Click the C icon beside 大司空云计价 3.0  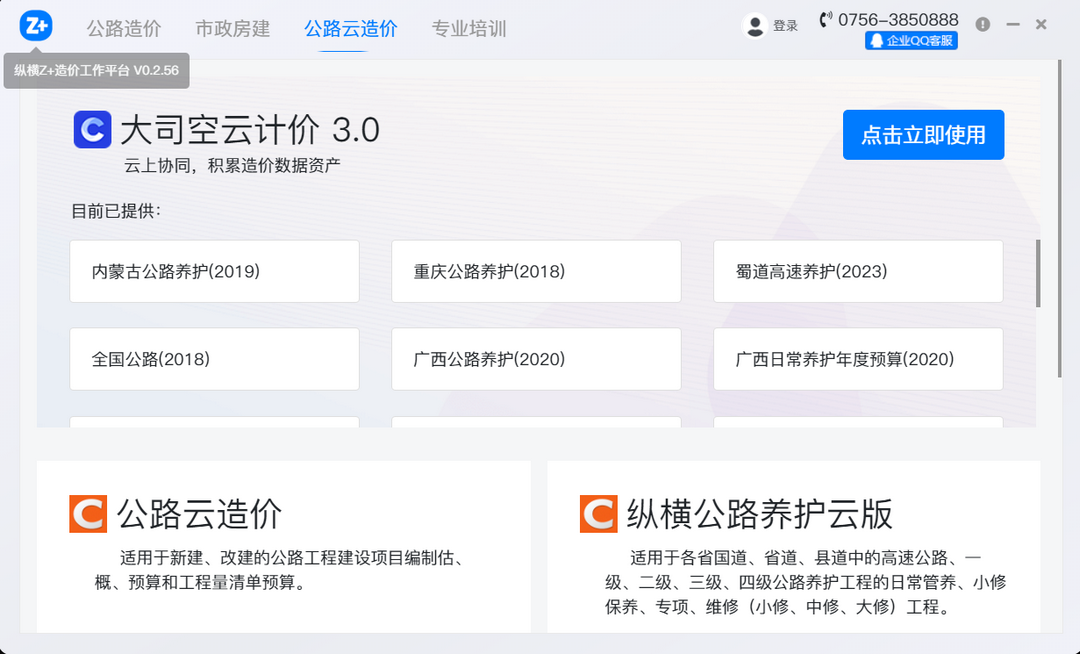91,130
